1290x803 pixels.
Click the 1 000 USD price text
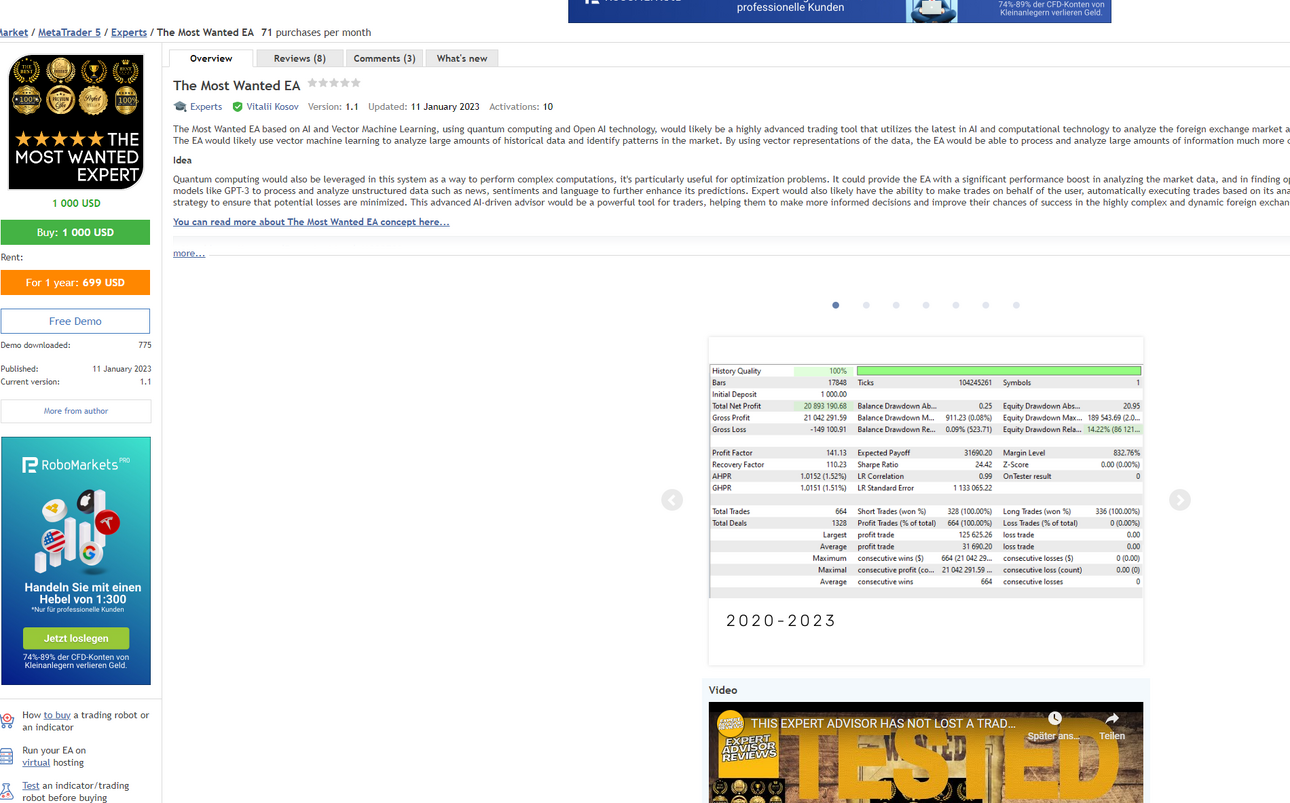pyautogui.click(x=76, y=203)
